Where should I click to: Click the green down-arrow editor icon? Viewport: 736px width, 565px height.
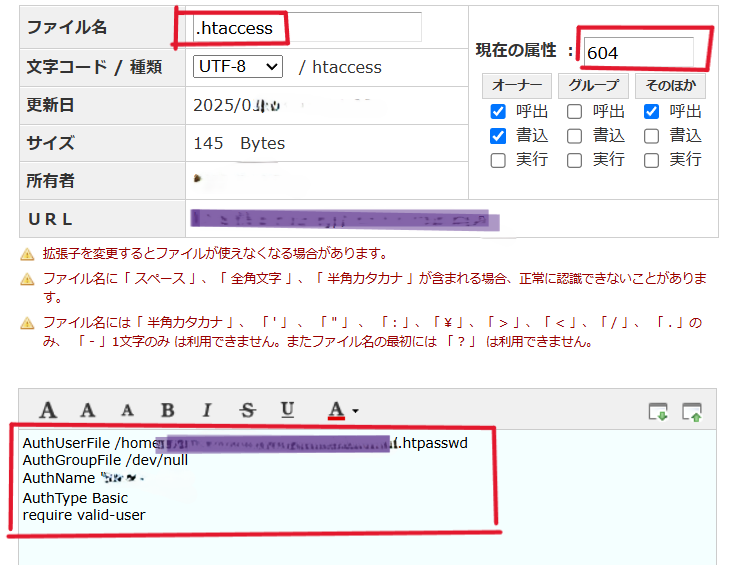tap(658, 411)
